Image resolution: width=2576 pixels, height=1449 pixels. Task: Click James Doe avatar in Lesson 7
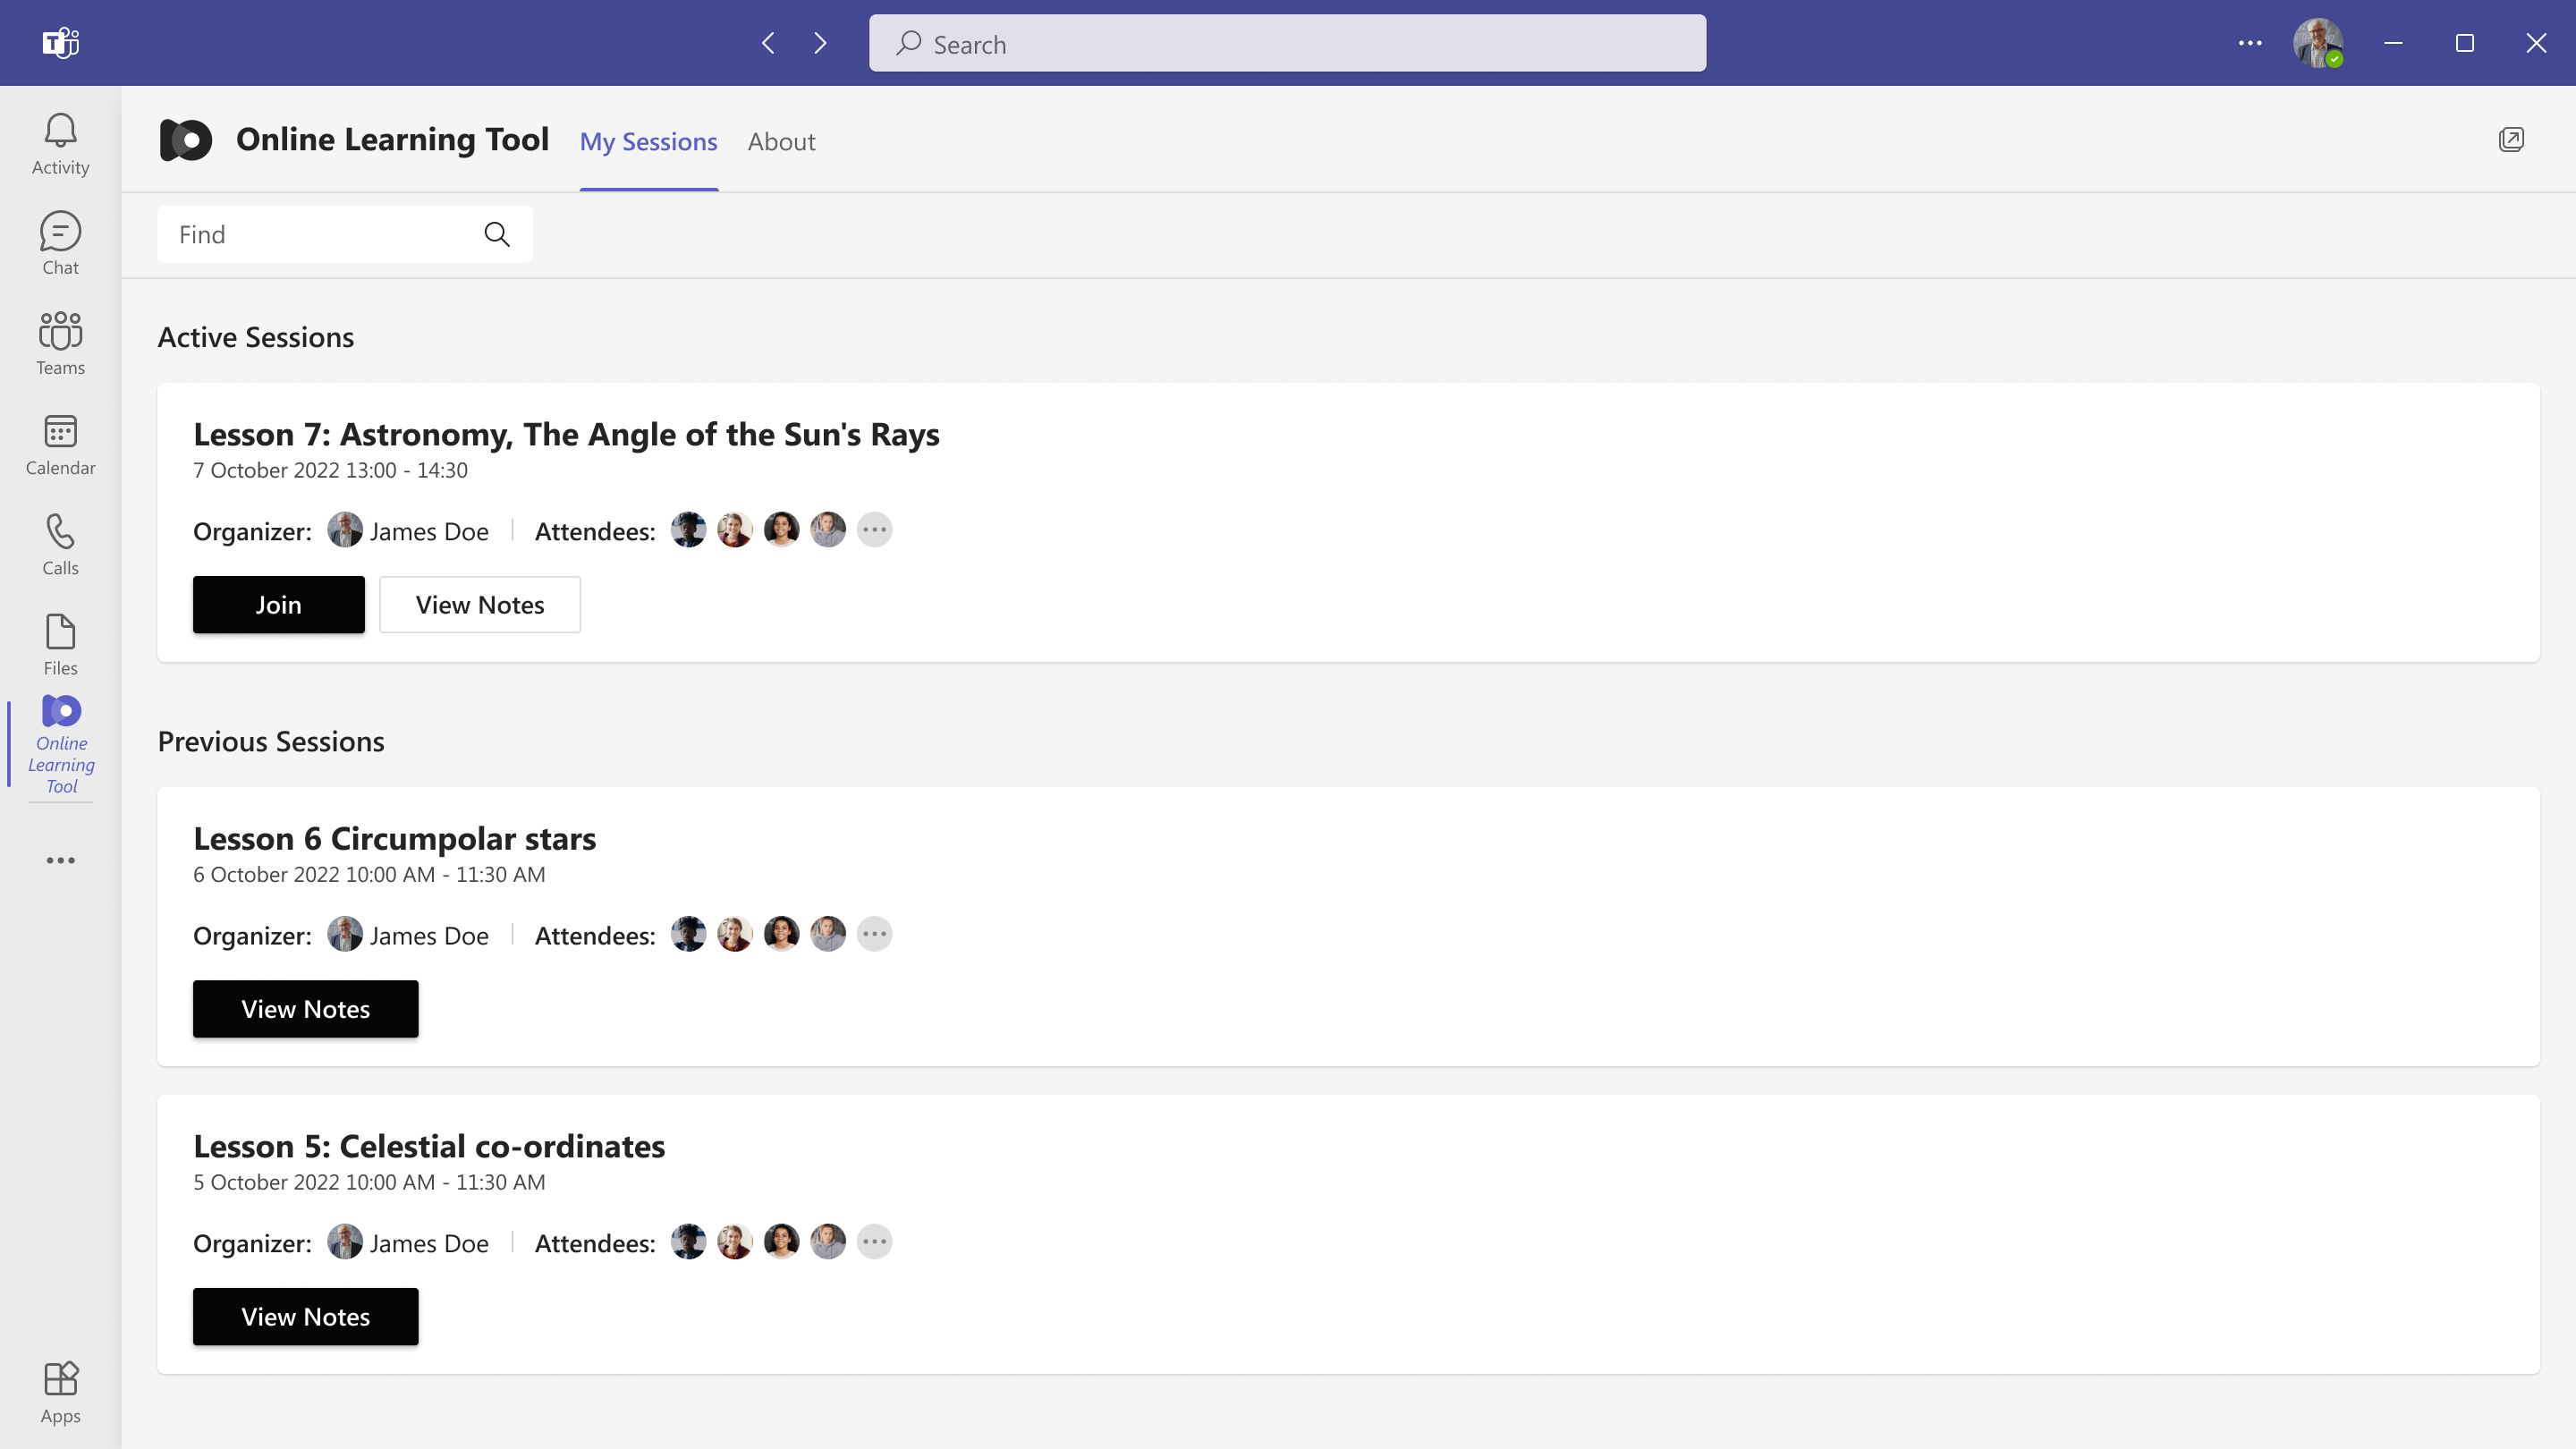click(345, 530)
